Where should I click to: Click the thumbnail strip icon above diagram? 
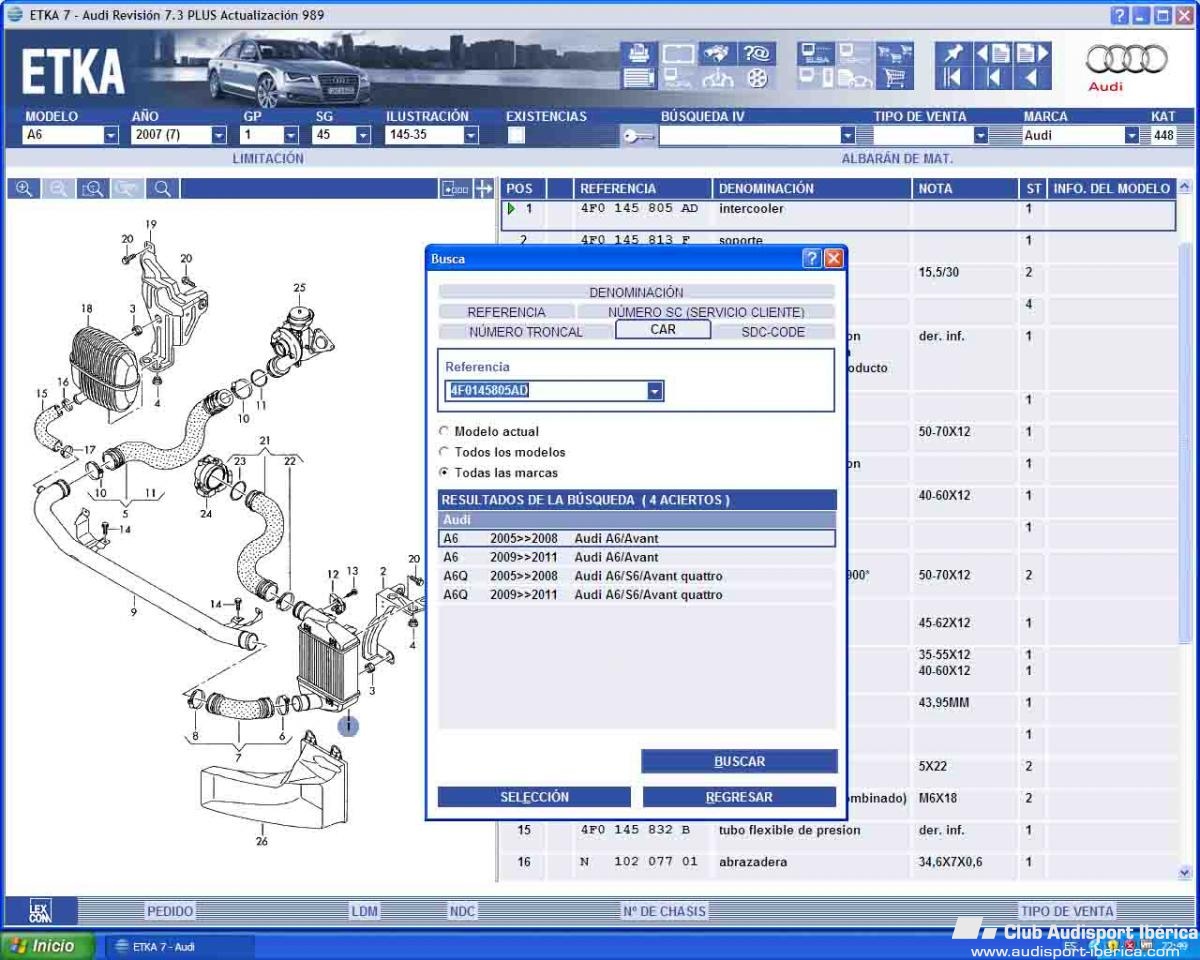(455, 188)
